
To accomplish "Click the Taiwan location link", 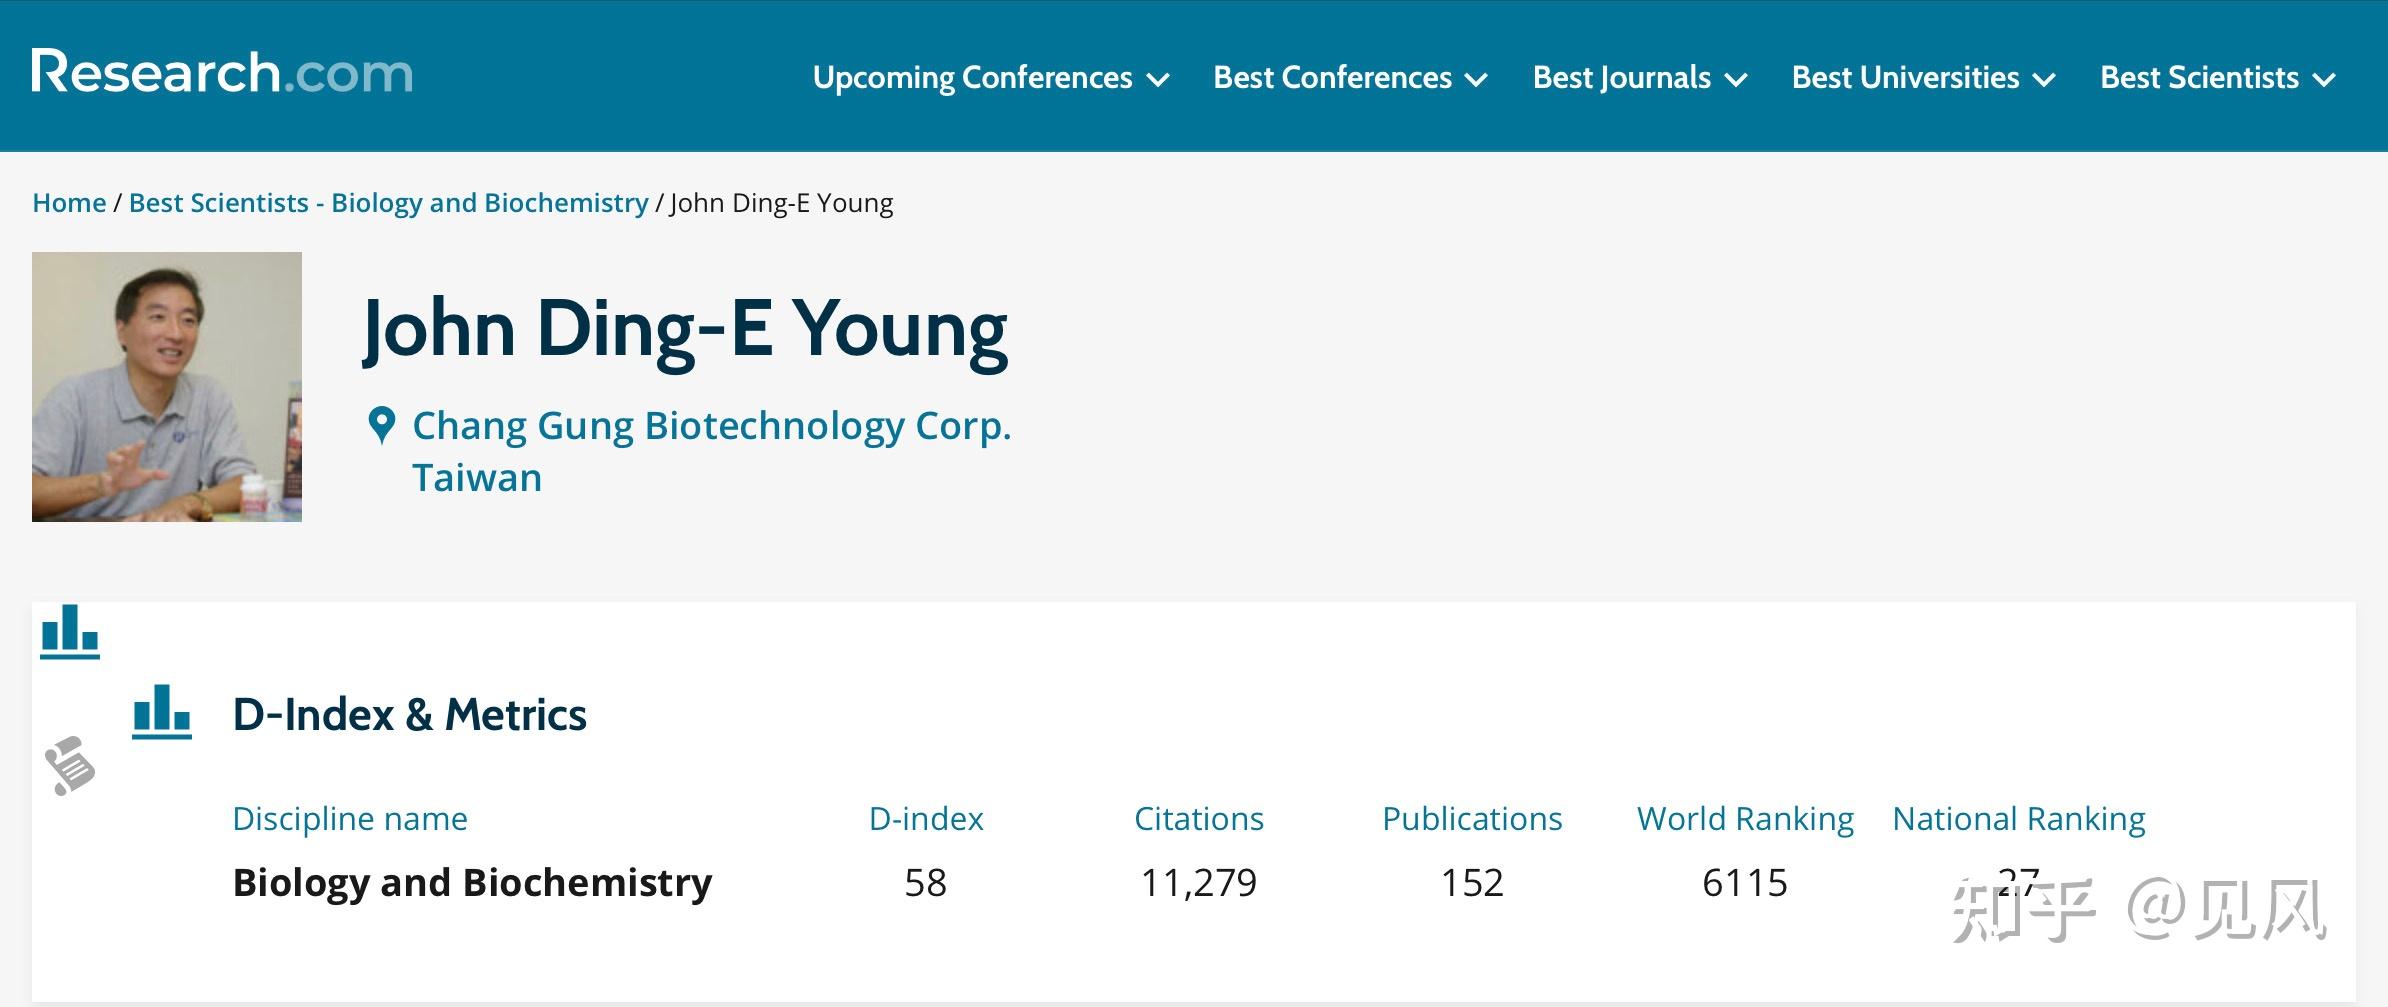I will [477, 478].
